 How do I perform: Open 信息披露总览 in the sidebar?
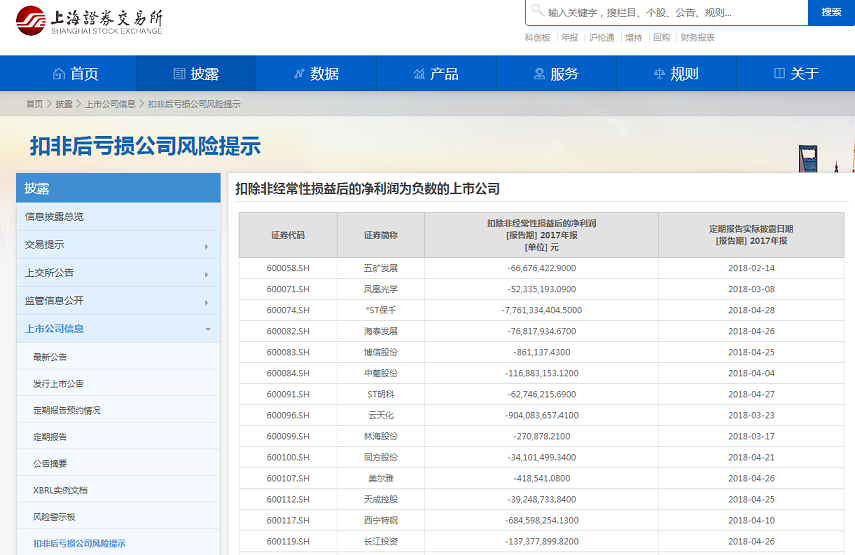(x=118, y=216)
